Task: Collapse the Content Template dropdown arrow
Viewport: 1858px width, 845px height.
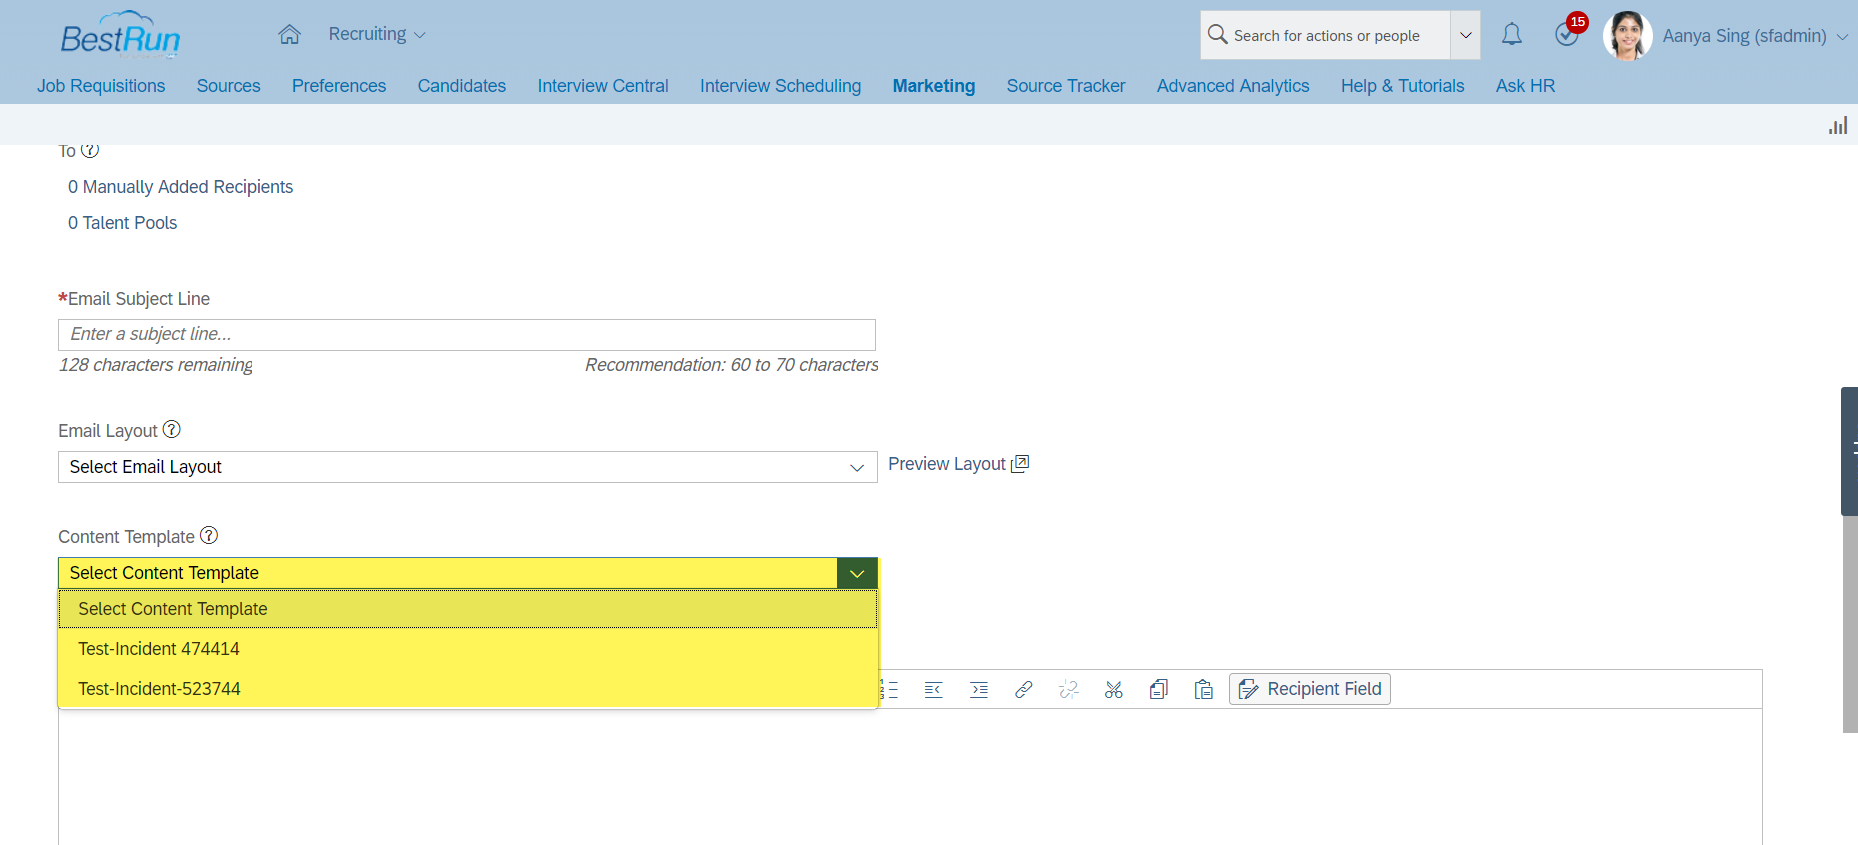Action: coord(857,573)
